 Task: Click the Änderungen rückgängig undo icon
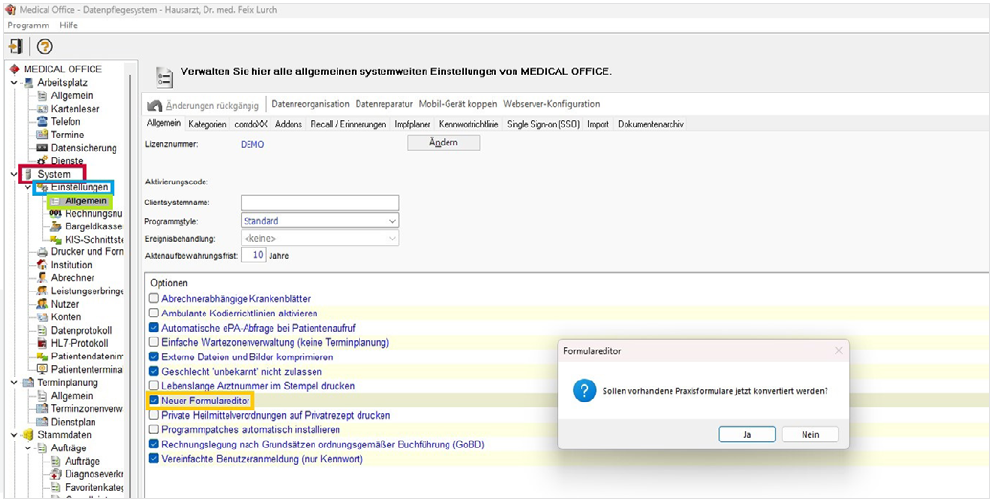155,105
